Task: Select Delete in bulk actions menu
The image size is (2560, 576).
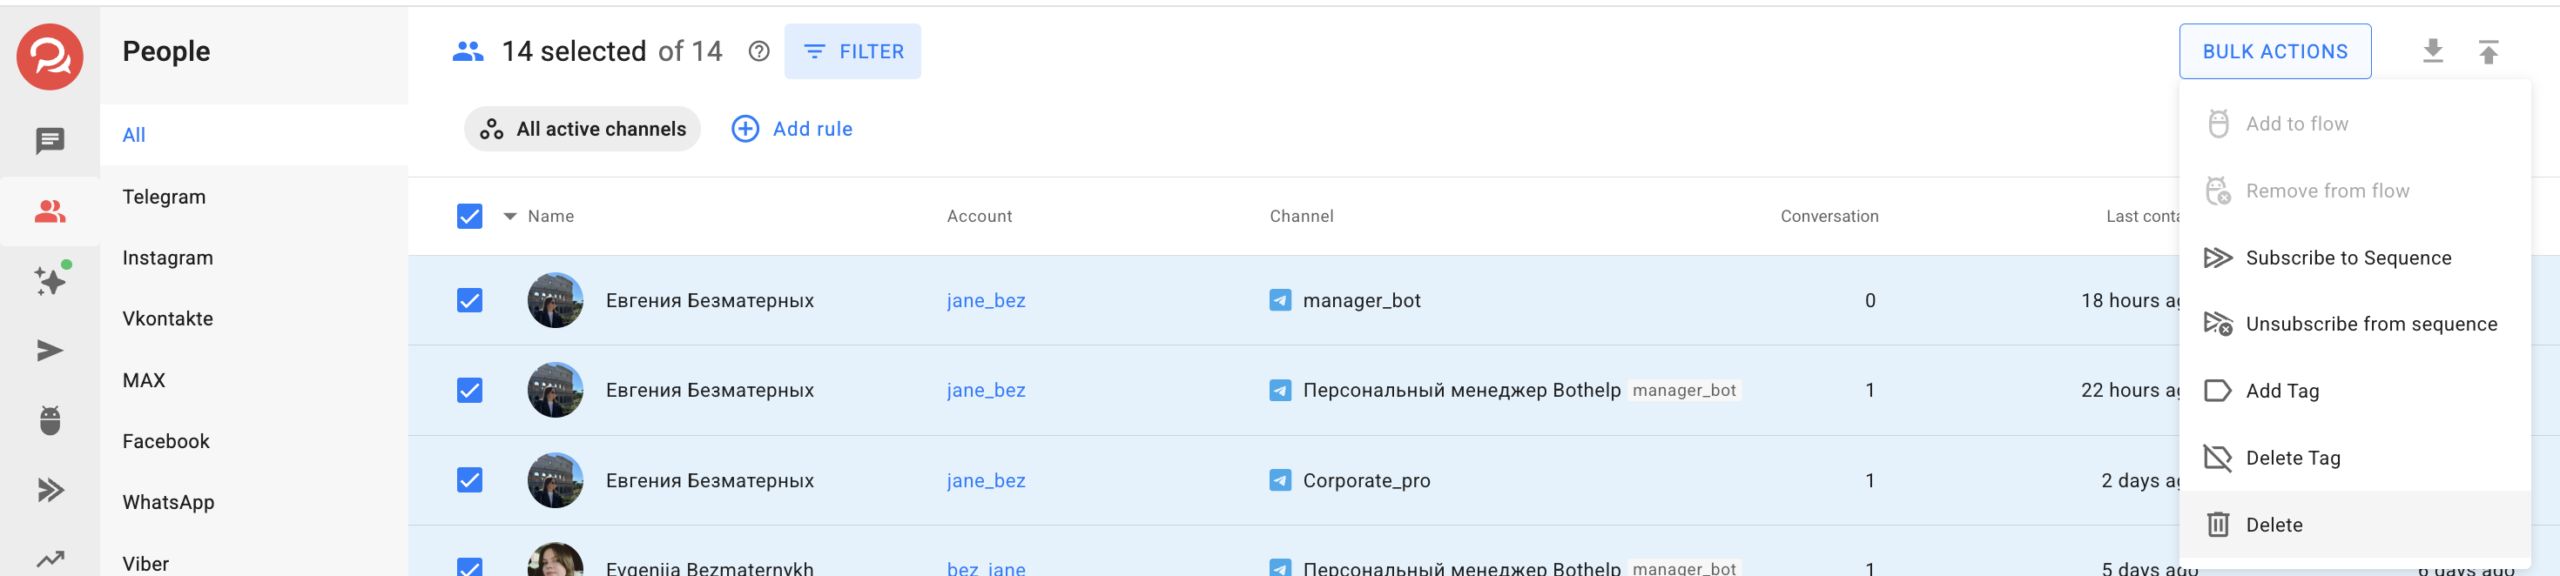Action: tap(2273, 525)
